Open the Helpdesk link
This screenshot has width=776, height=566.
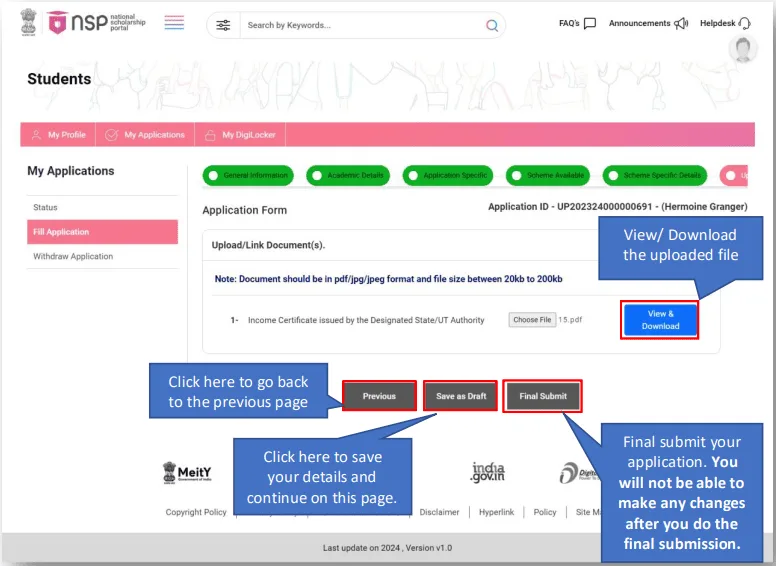(718, 23)
